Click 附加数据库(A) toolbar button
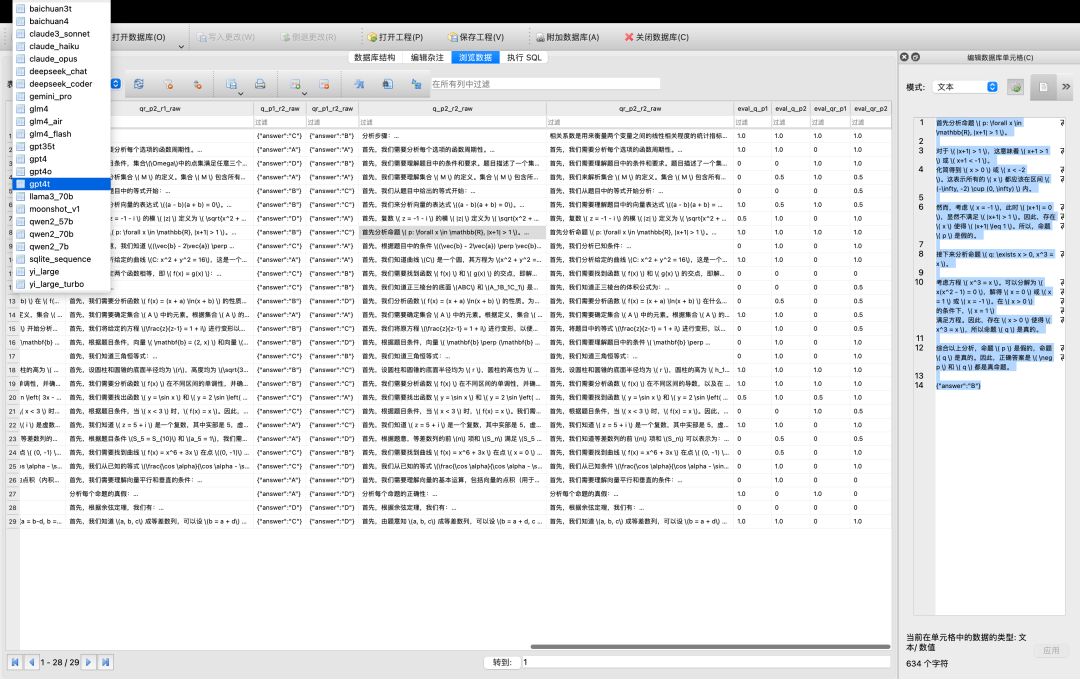Image resolution: width=1080 pixels, height=679 pixels. (x=568, y=37)
